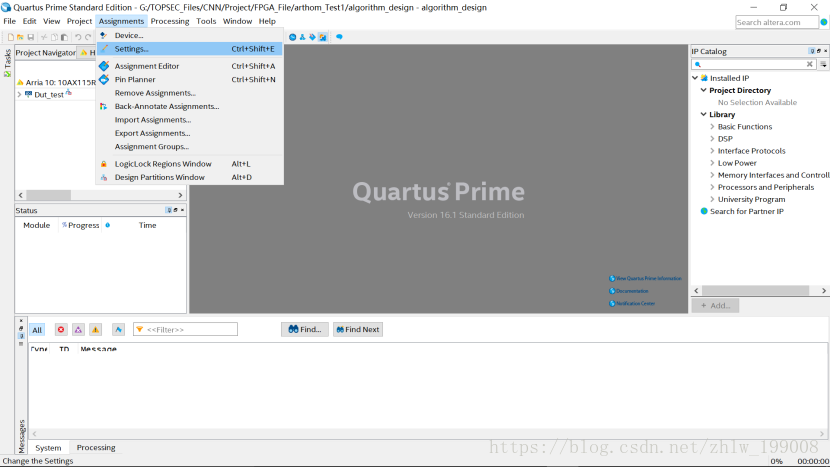Screen dimensions: 830x467
Task: Choose Import Assignments... entry
Action: pyautogui.click(x=190, y=120)
